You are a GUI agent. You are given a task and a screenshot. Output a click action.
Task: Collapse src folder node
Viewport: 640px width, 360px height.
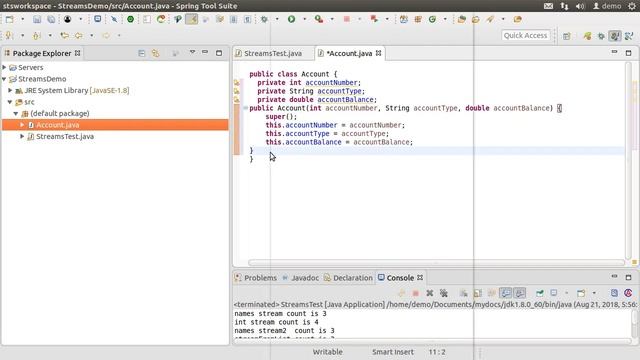click(x=10, y=102)
